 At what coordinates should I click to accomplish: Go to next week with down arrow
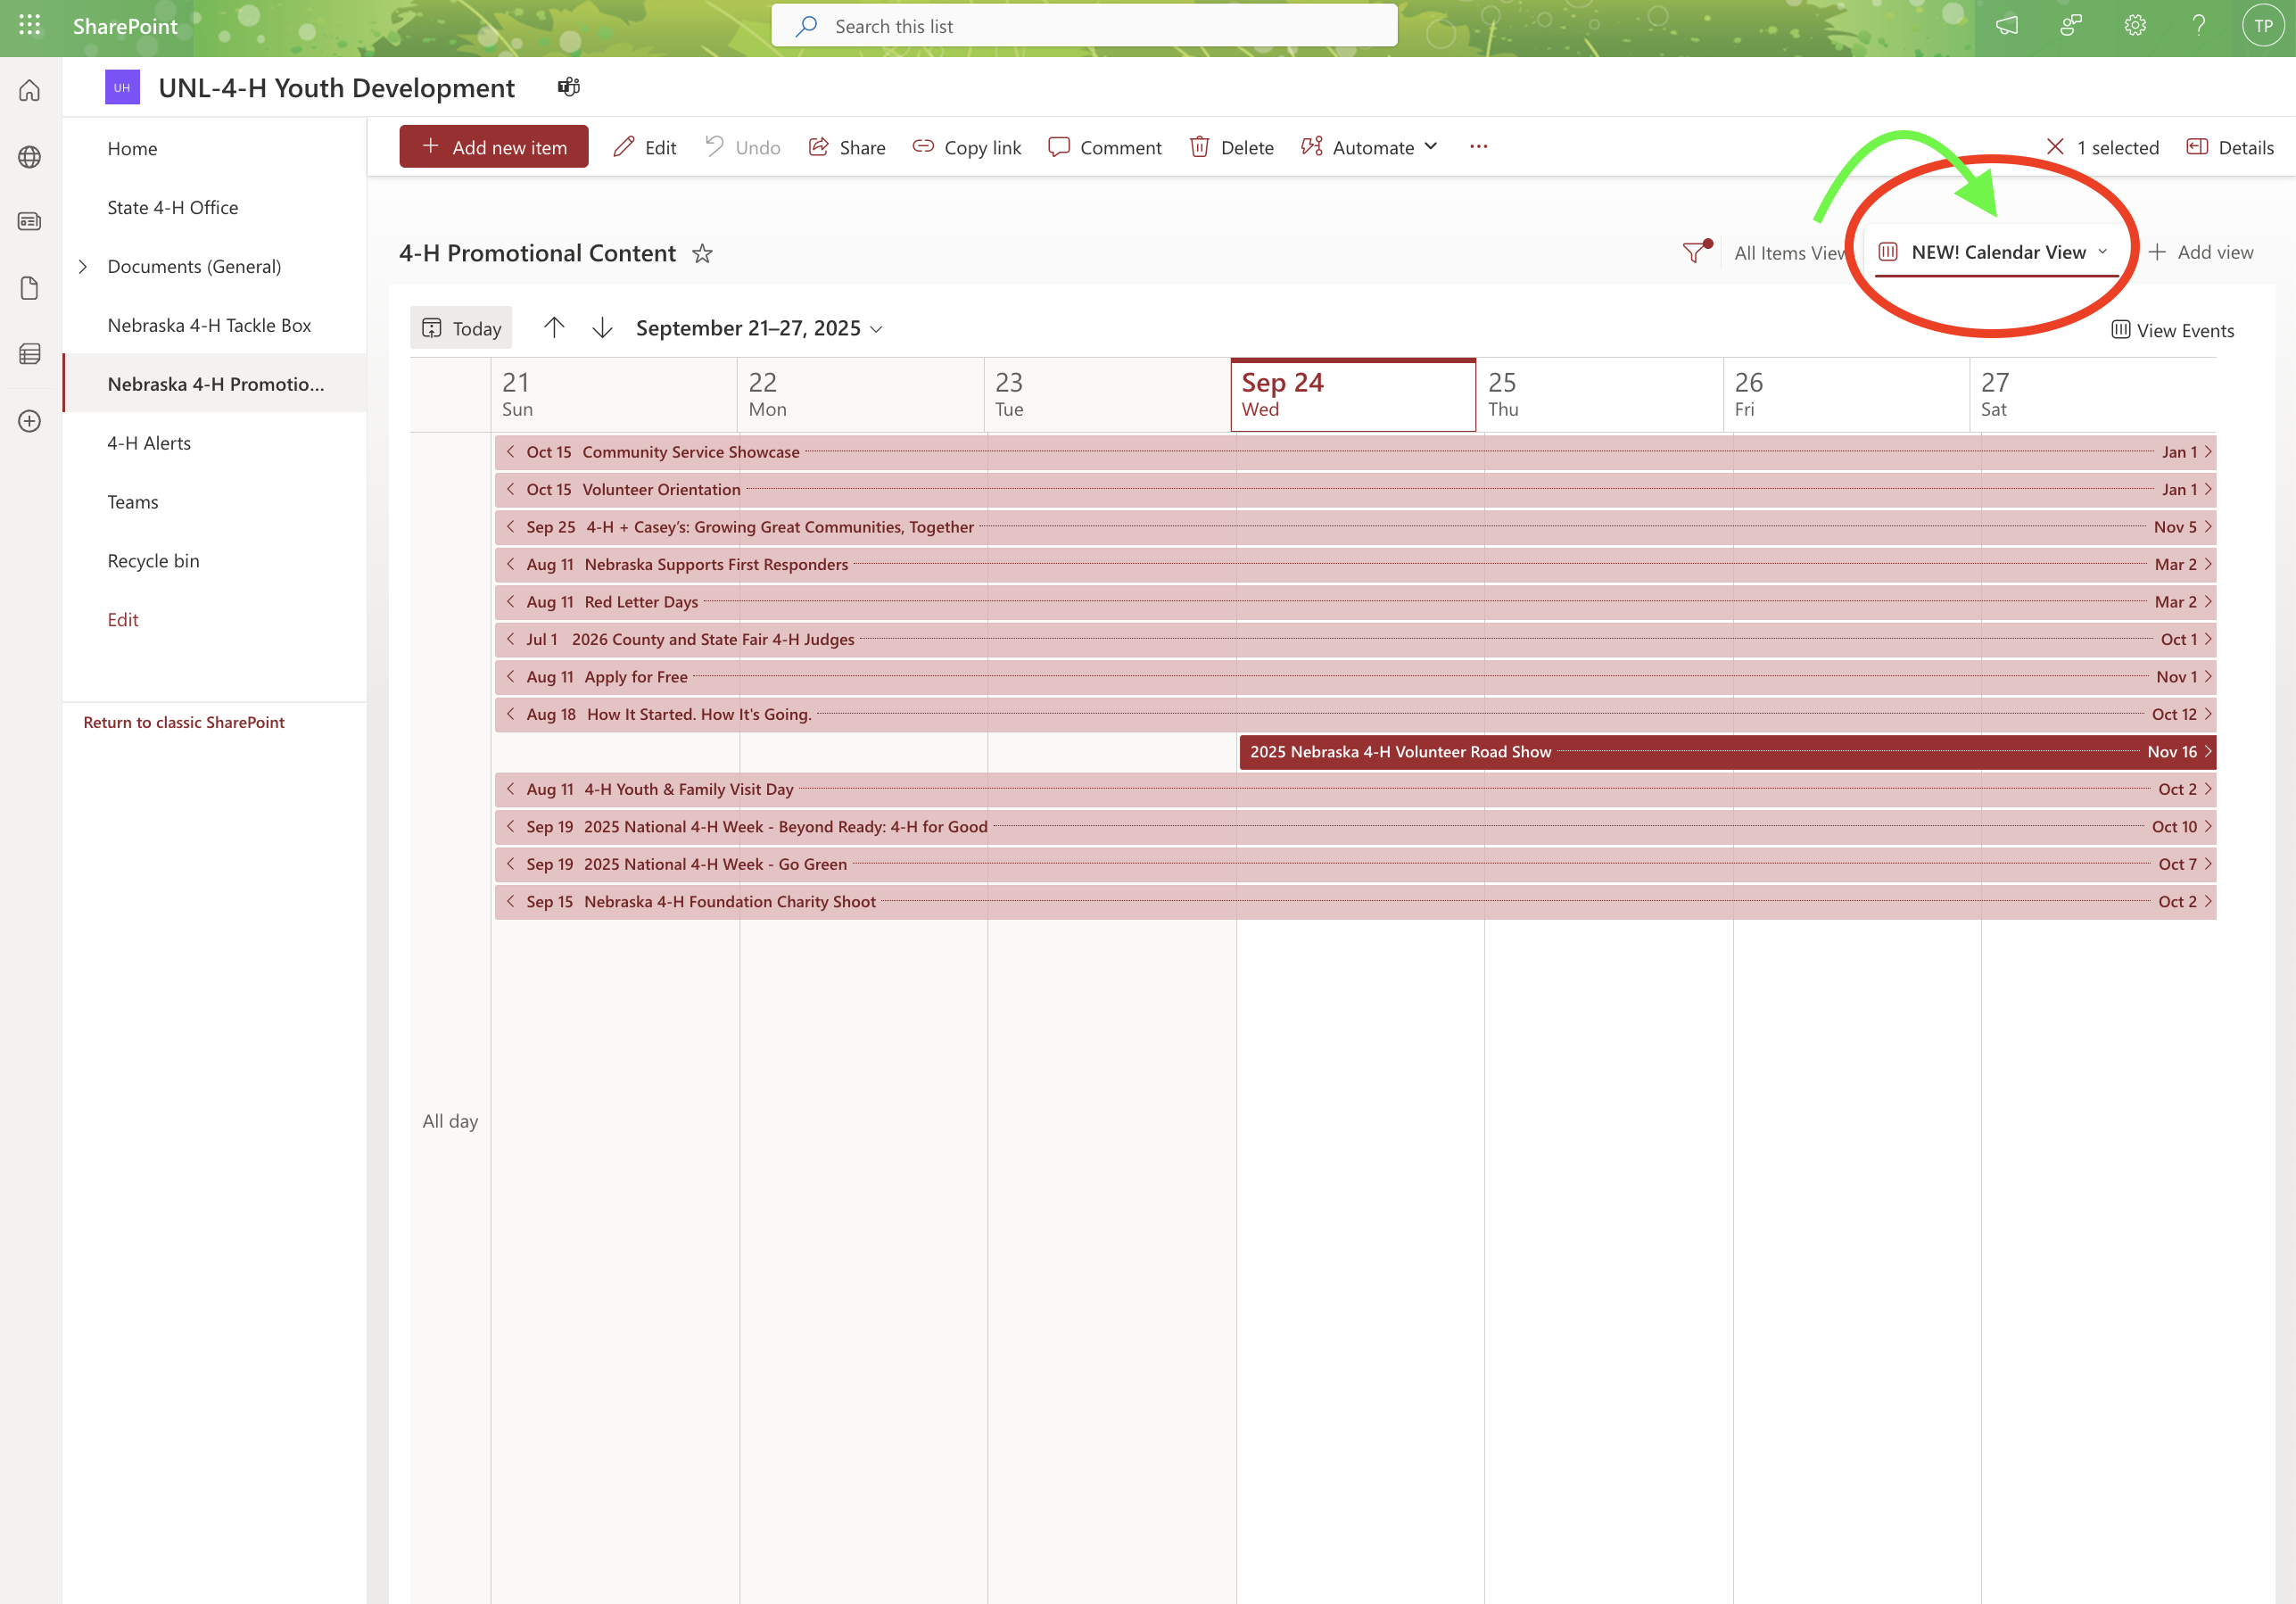(602, 328)
